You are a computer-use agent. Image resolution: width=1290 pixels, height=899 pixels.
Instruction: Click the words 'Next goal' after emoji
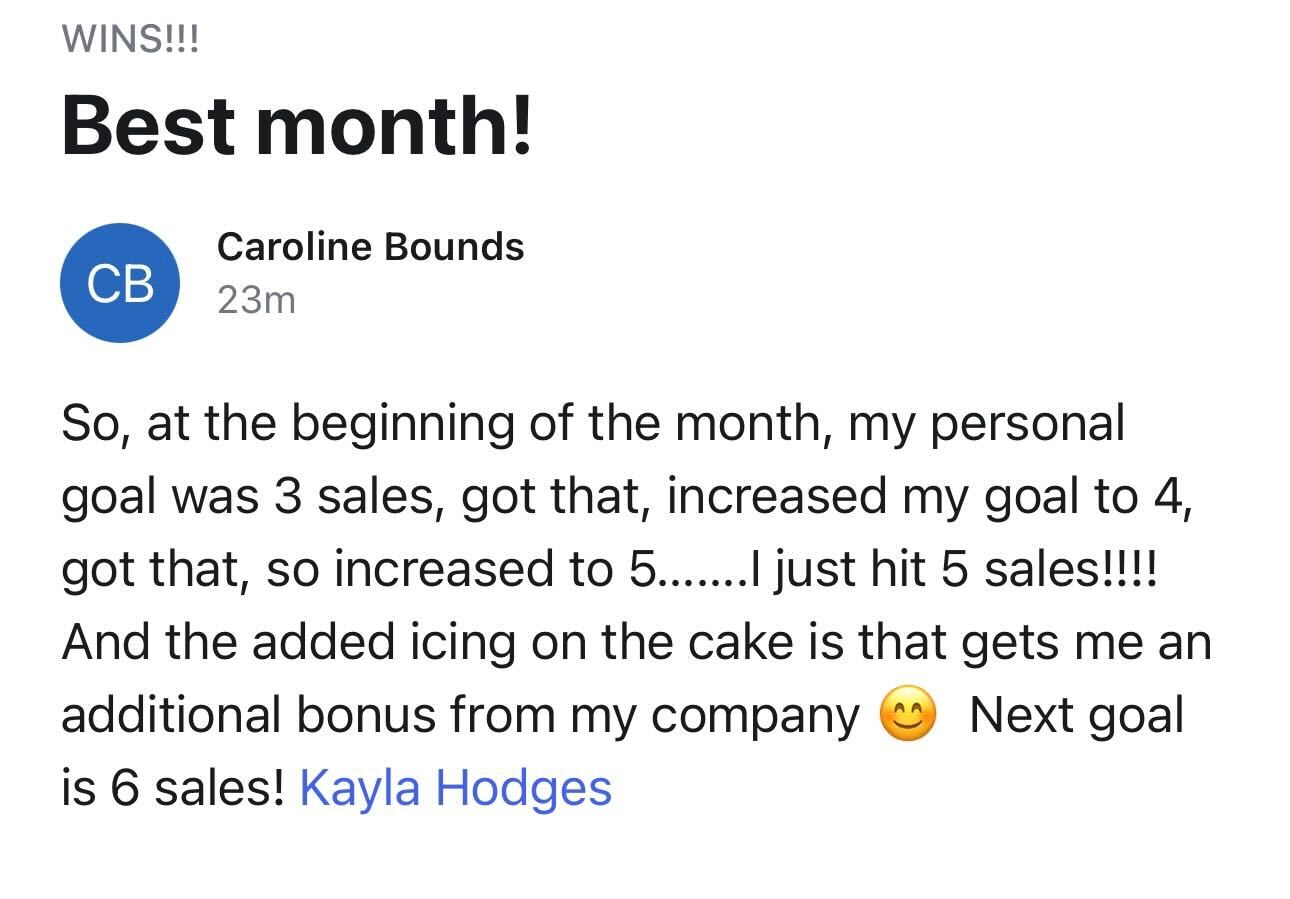[x=1076, y=716]
